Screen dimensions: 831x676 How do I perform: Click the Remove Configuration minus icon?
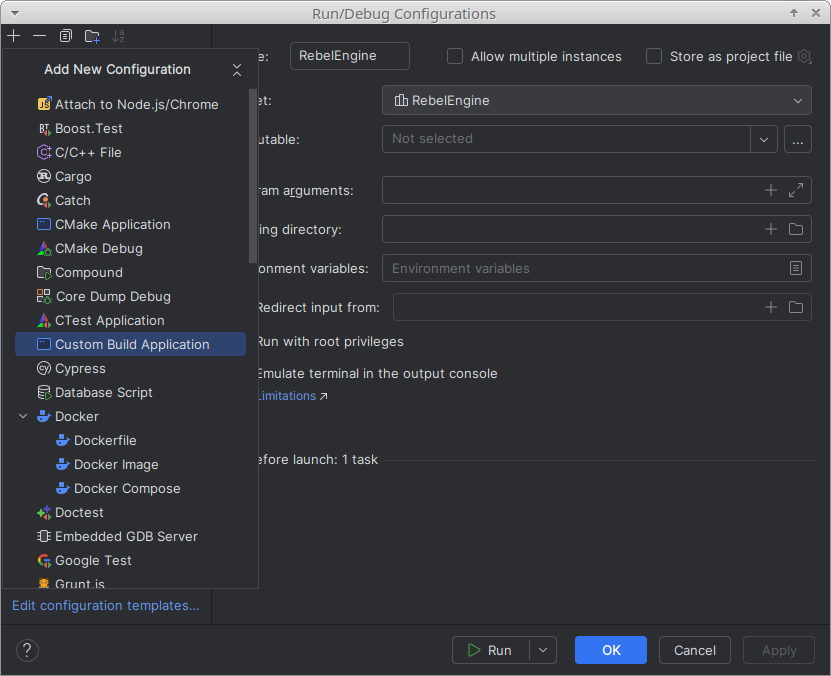point(39,36)
